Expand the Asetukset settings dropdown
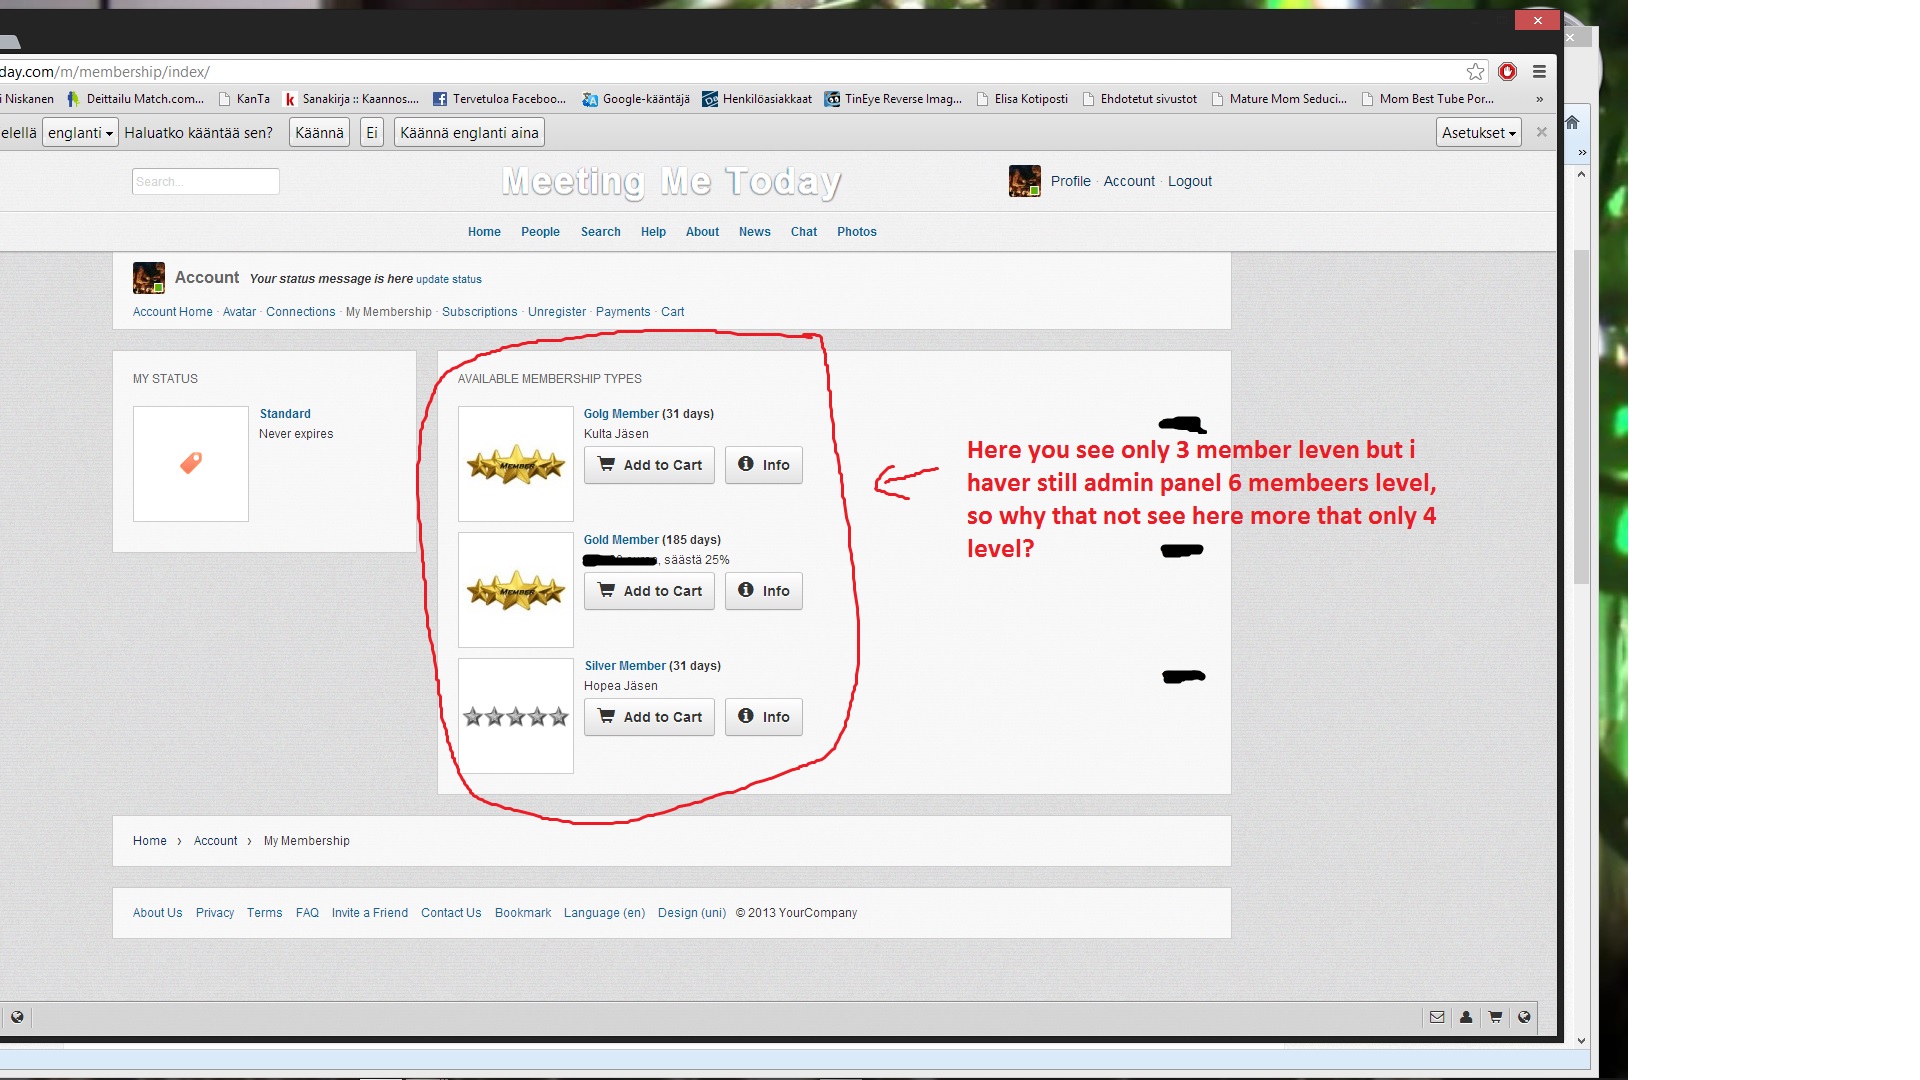1920x1080 pixels. point(1478,133)
